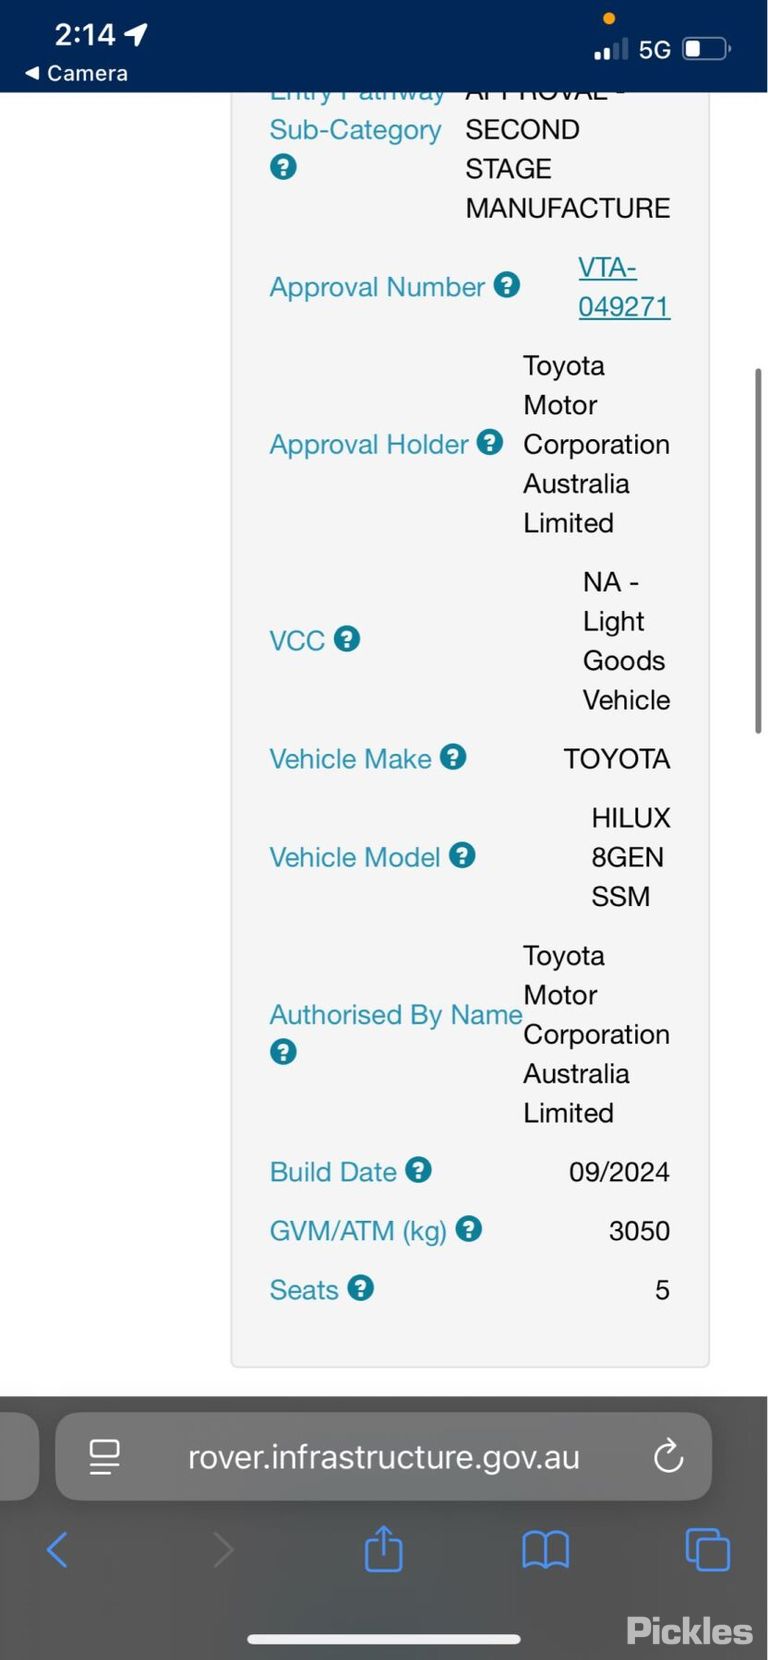Click help icon next to Build Date
The width and height of the screenshot is (768, 1660).
[418, 1170]
